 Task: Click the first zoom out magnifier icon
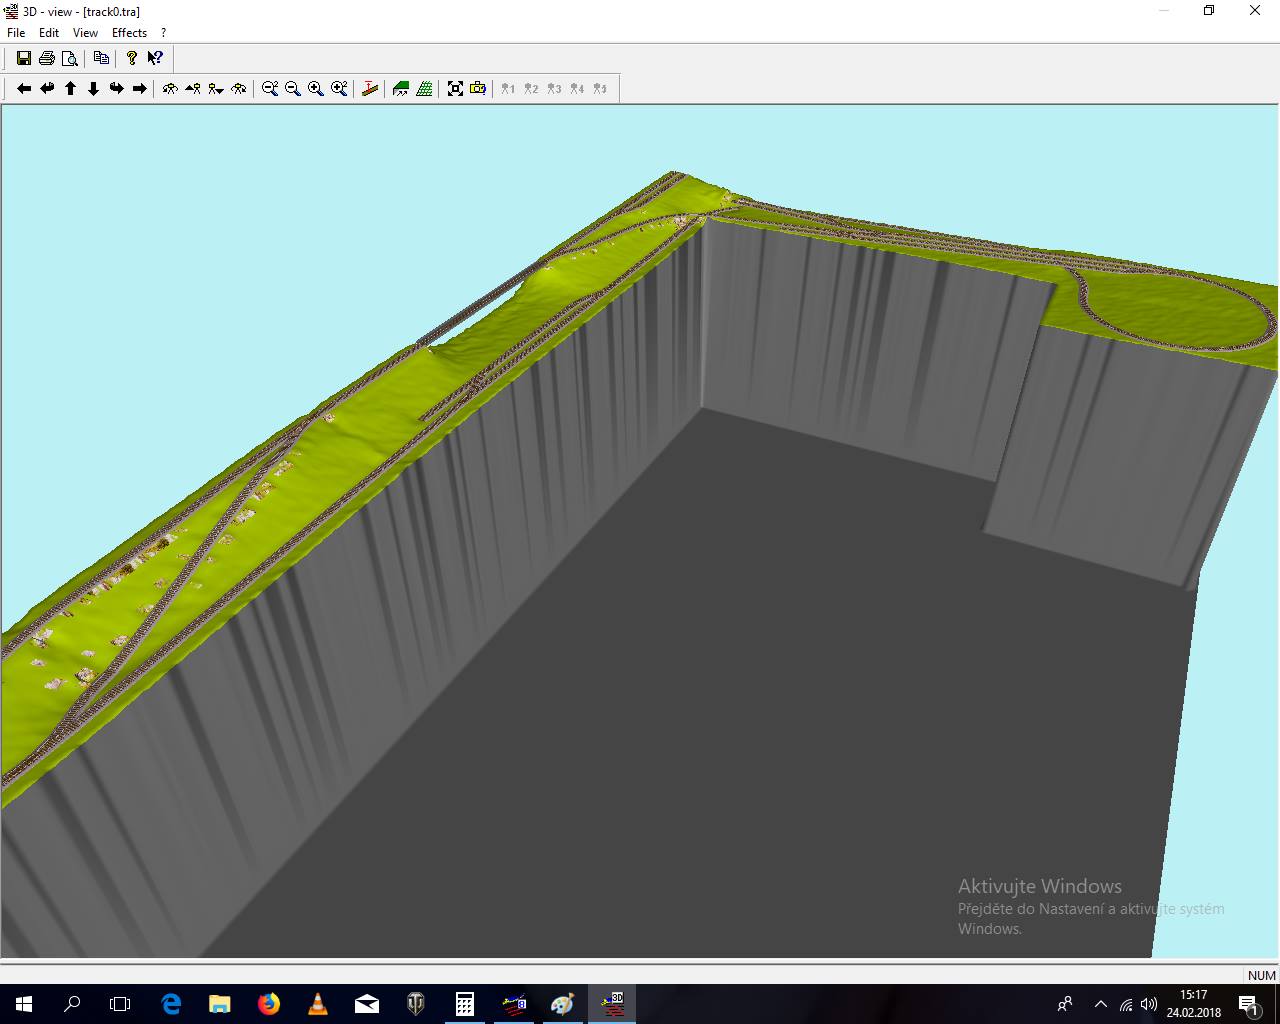[x=270, y=89]
